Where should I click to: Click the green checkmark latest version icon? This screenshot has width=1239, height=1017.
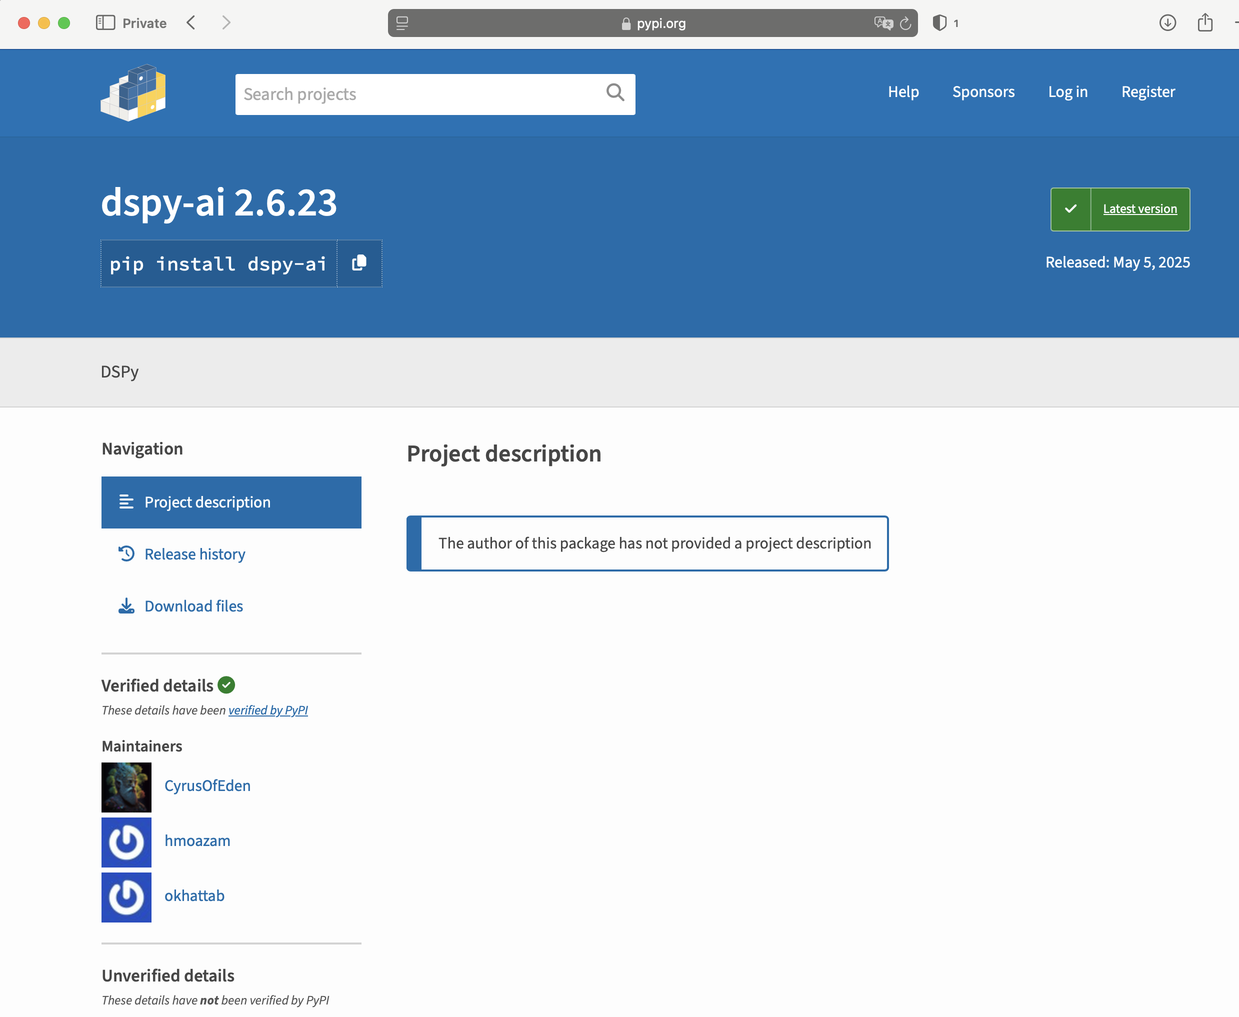click(1071, 209)
